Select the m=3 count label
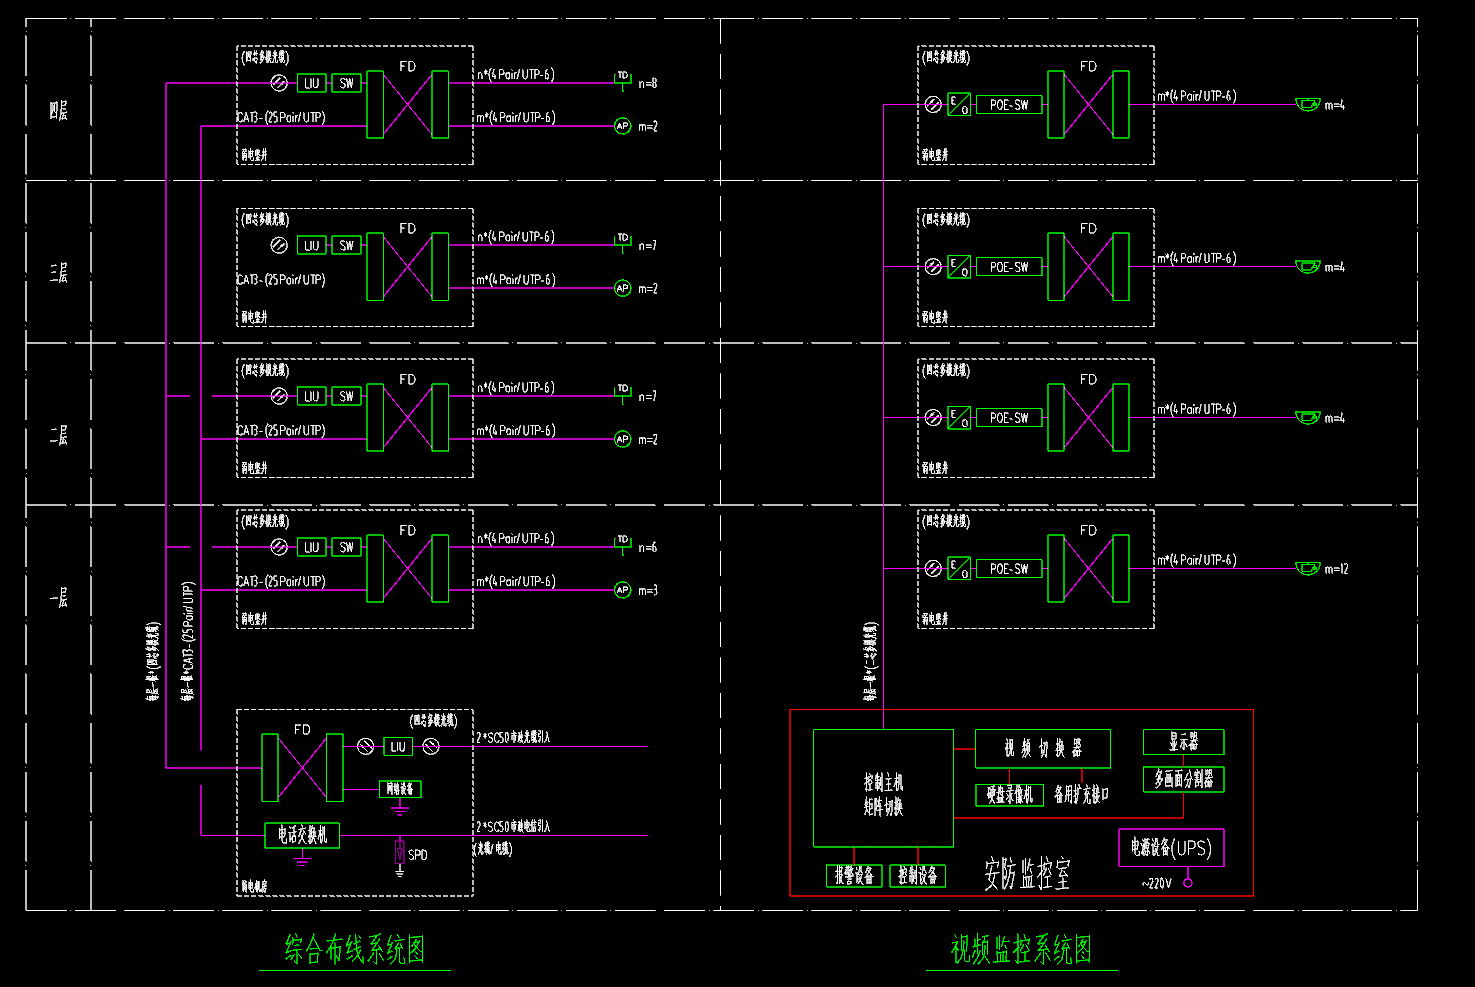 (x=648, y=590)
